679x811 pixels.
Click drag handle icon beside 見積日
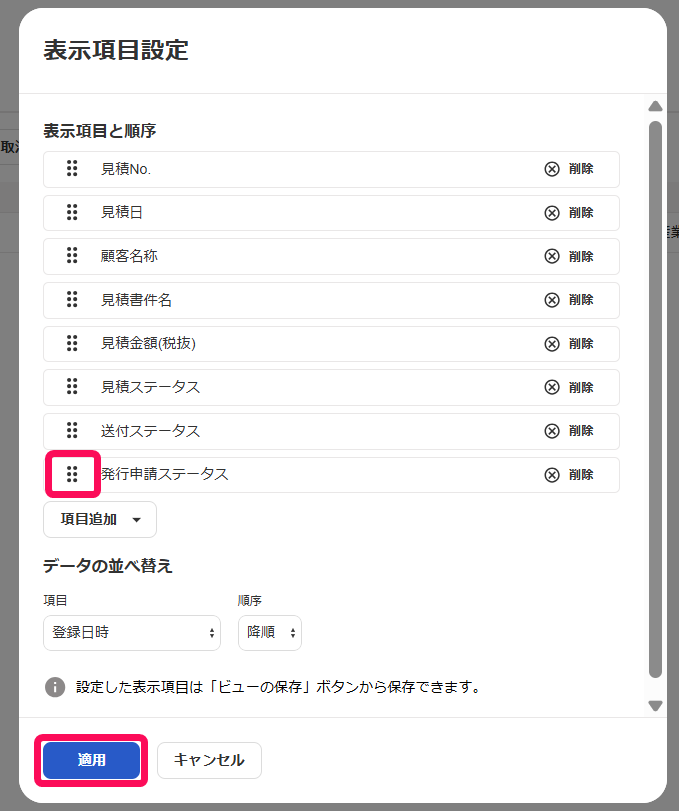(72, 212)
